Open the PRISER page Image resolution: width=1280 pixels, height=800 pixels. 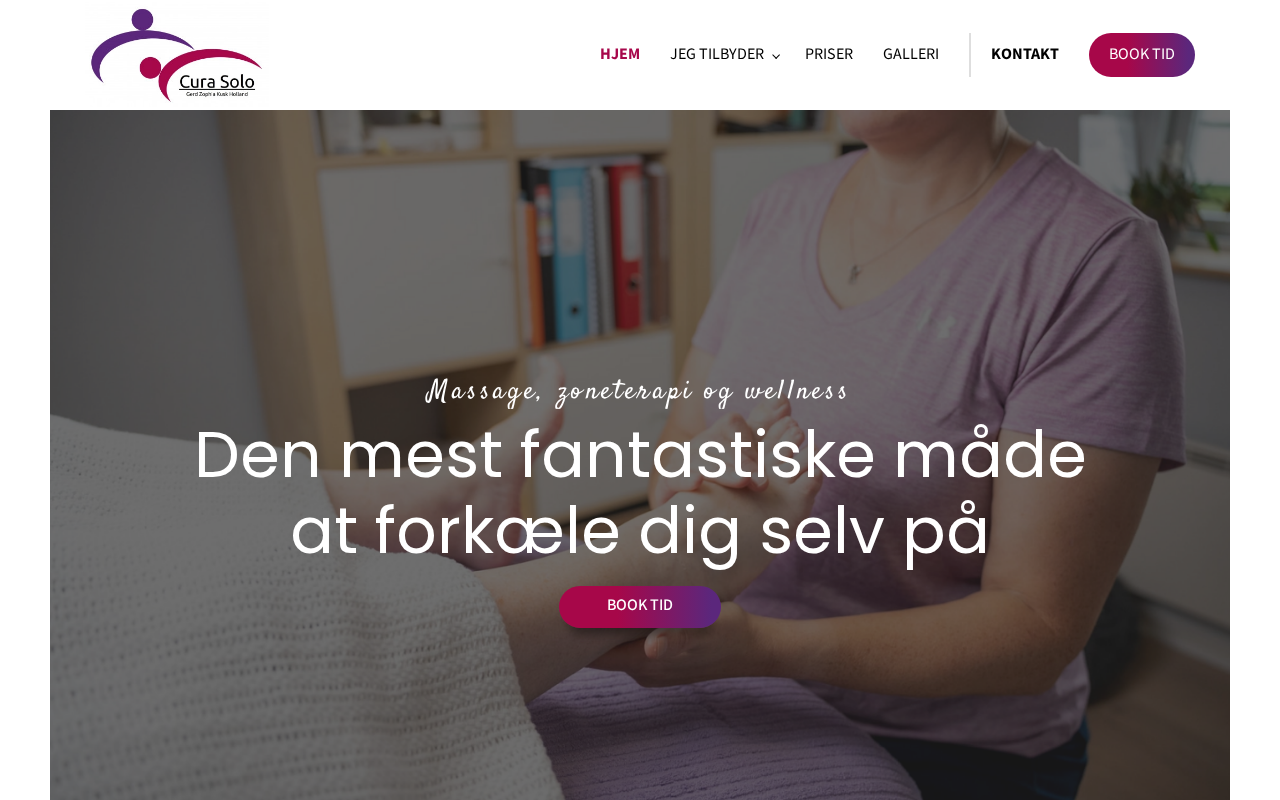tap(829, 54)
